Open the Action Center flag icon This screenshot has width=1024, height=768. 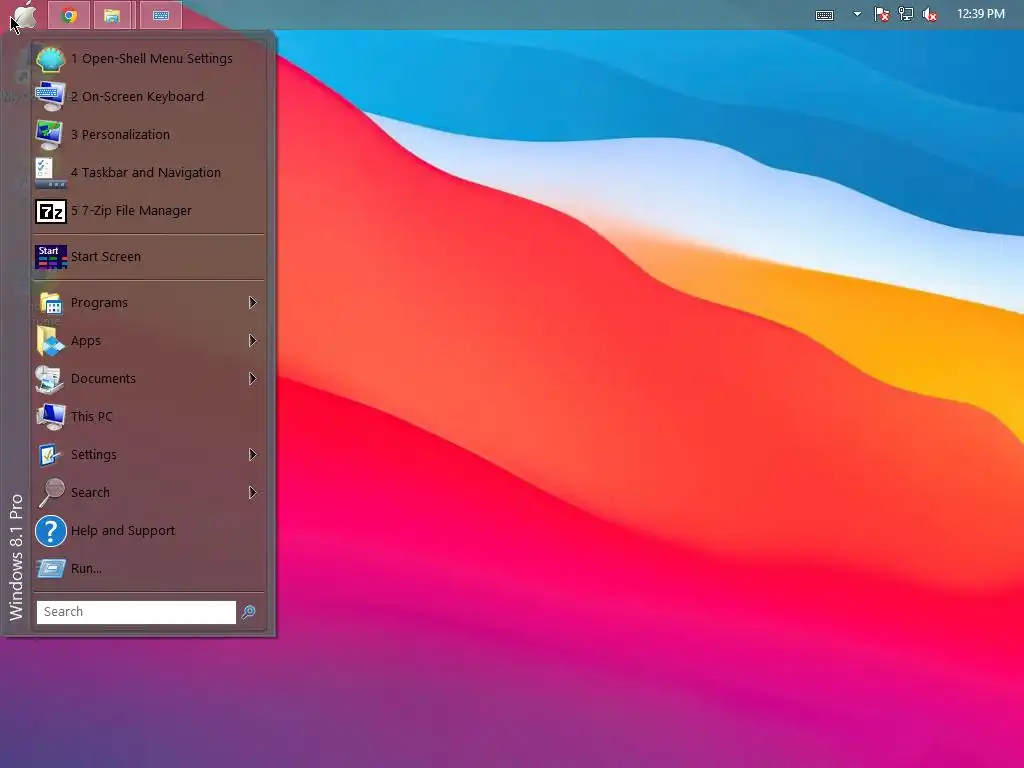[x=881, y=14]
